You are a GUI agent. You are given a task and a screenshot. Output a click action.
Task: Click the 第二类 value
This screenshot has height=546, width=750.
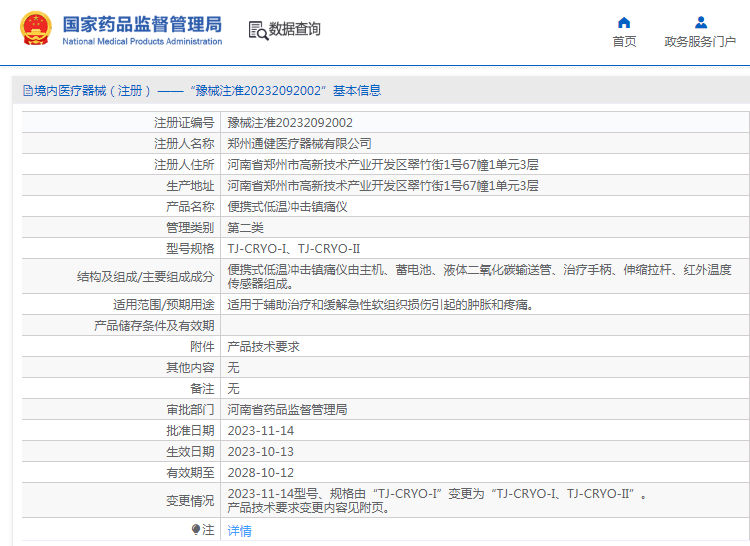[x=245, y=228]
